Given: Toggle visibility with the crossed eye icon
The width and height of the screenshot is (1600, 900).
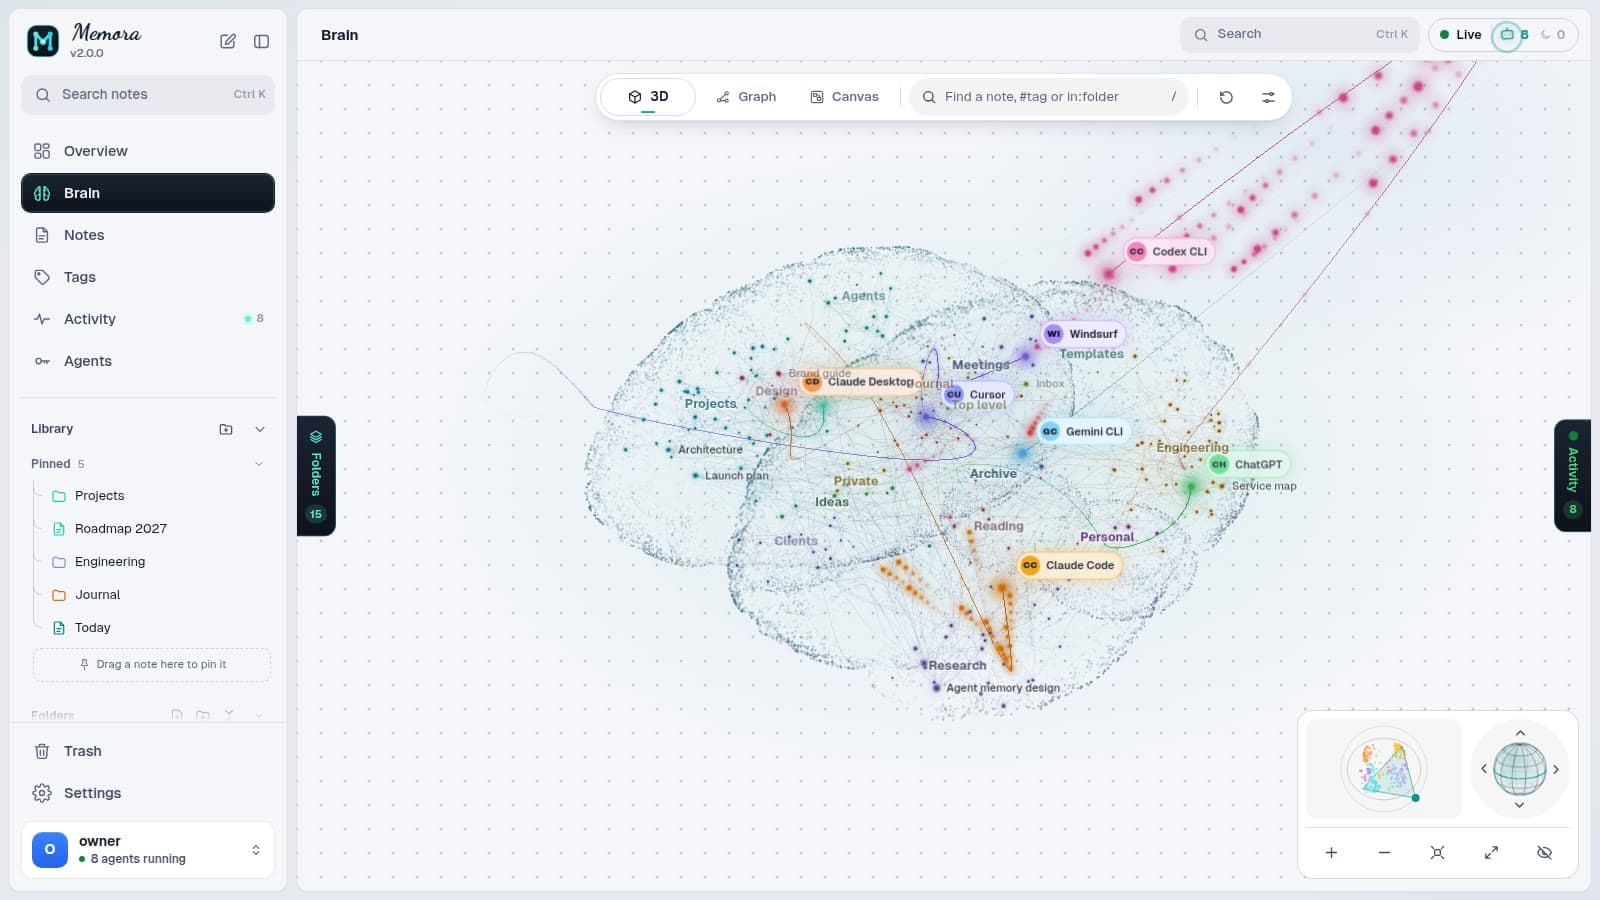Looking at the screenshot, I should [x=1544, y=853].
